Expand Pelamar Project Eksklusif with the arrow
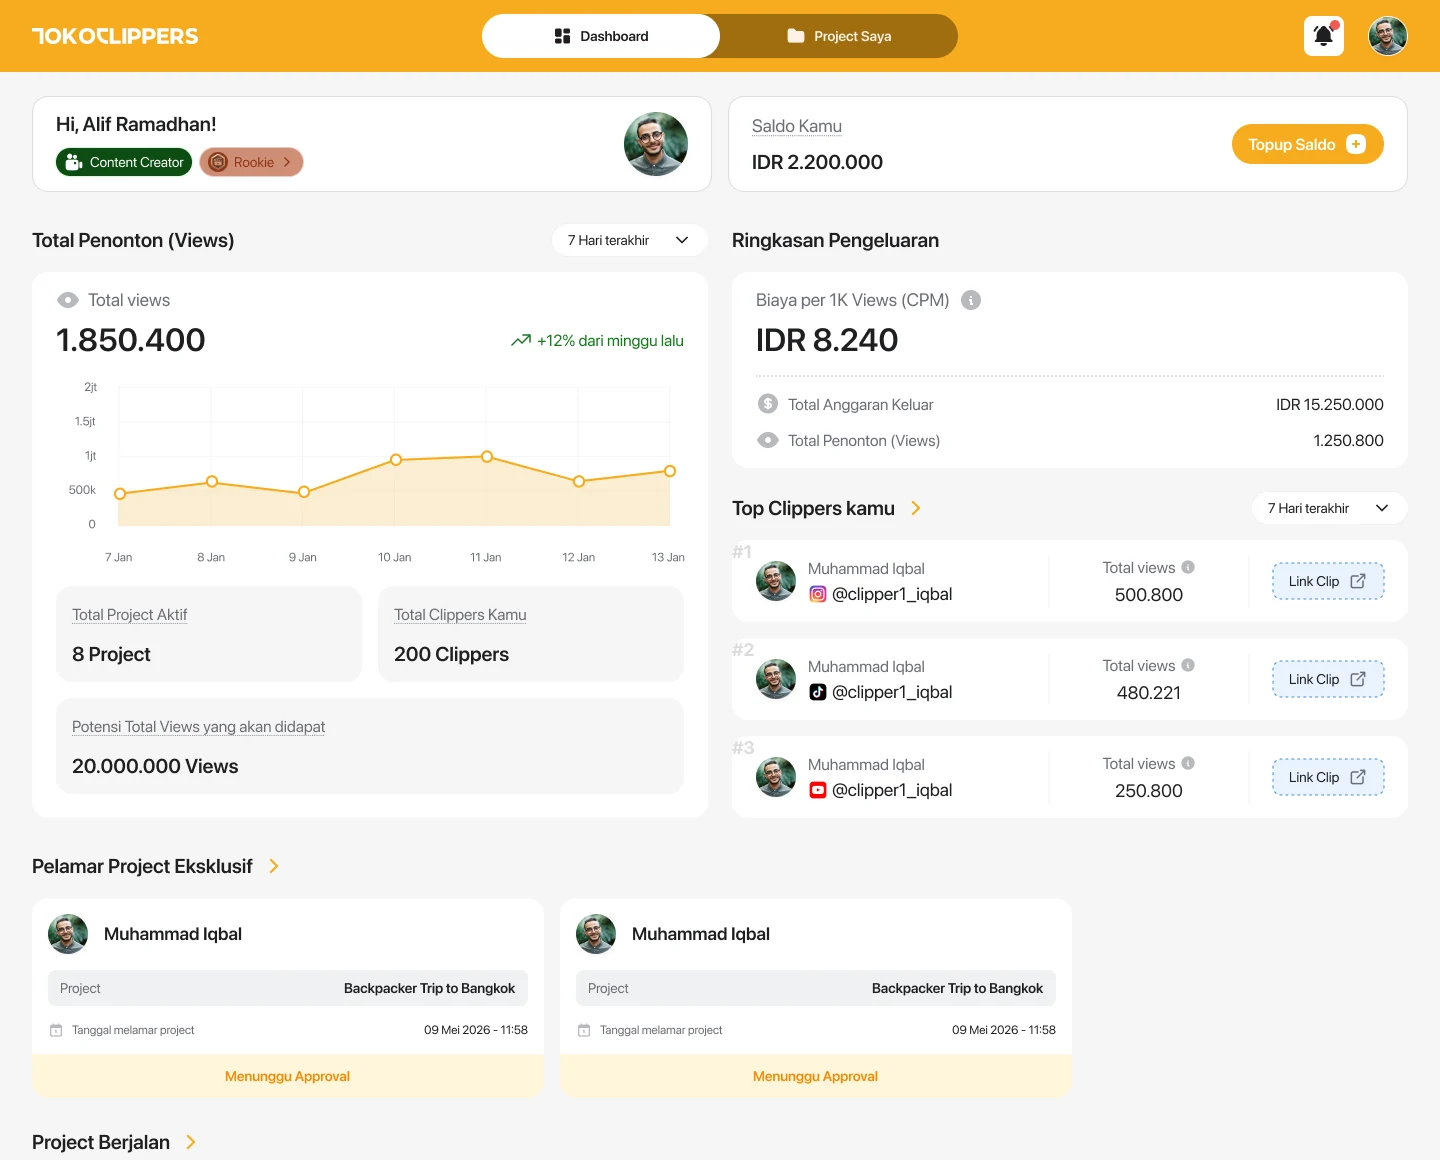 274,866
